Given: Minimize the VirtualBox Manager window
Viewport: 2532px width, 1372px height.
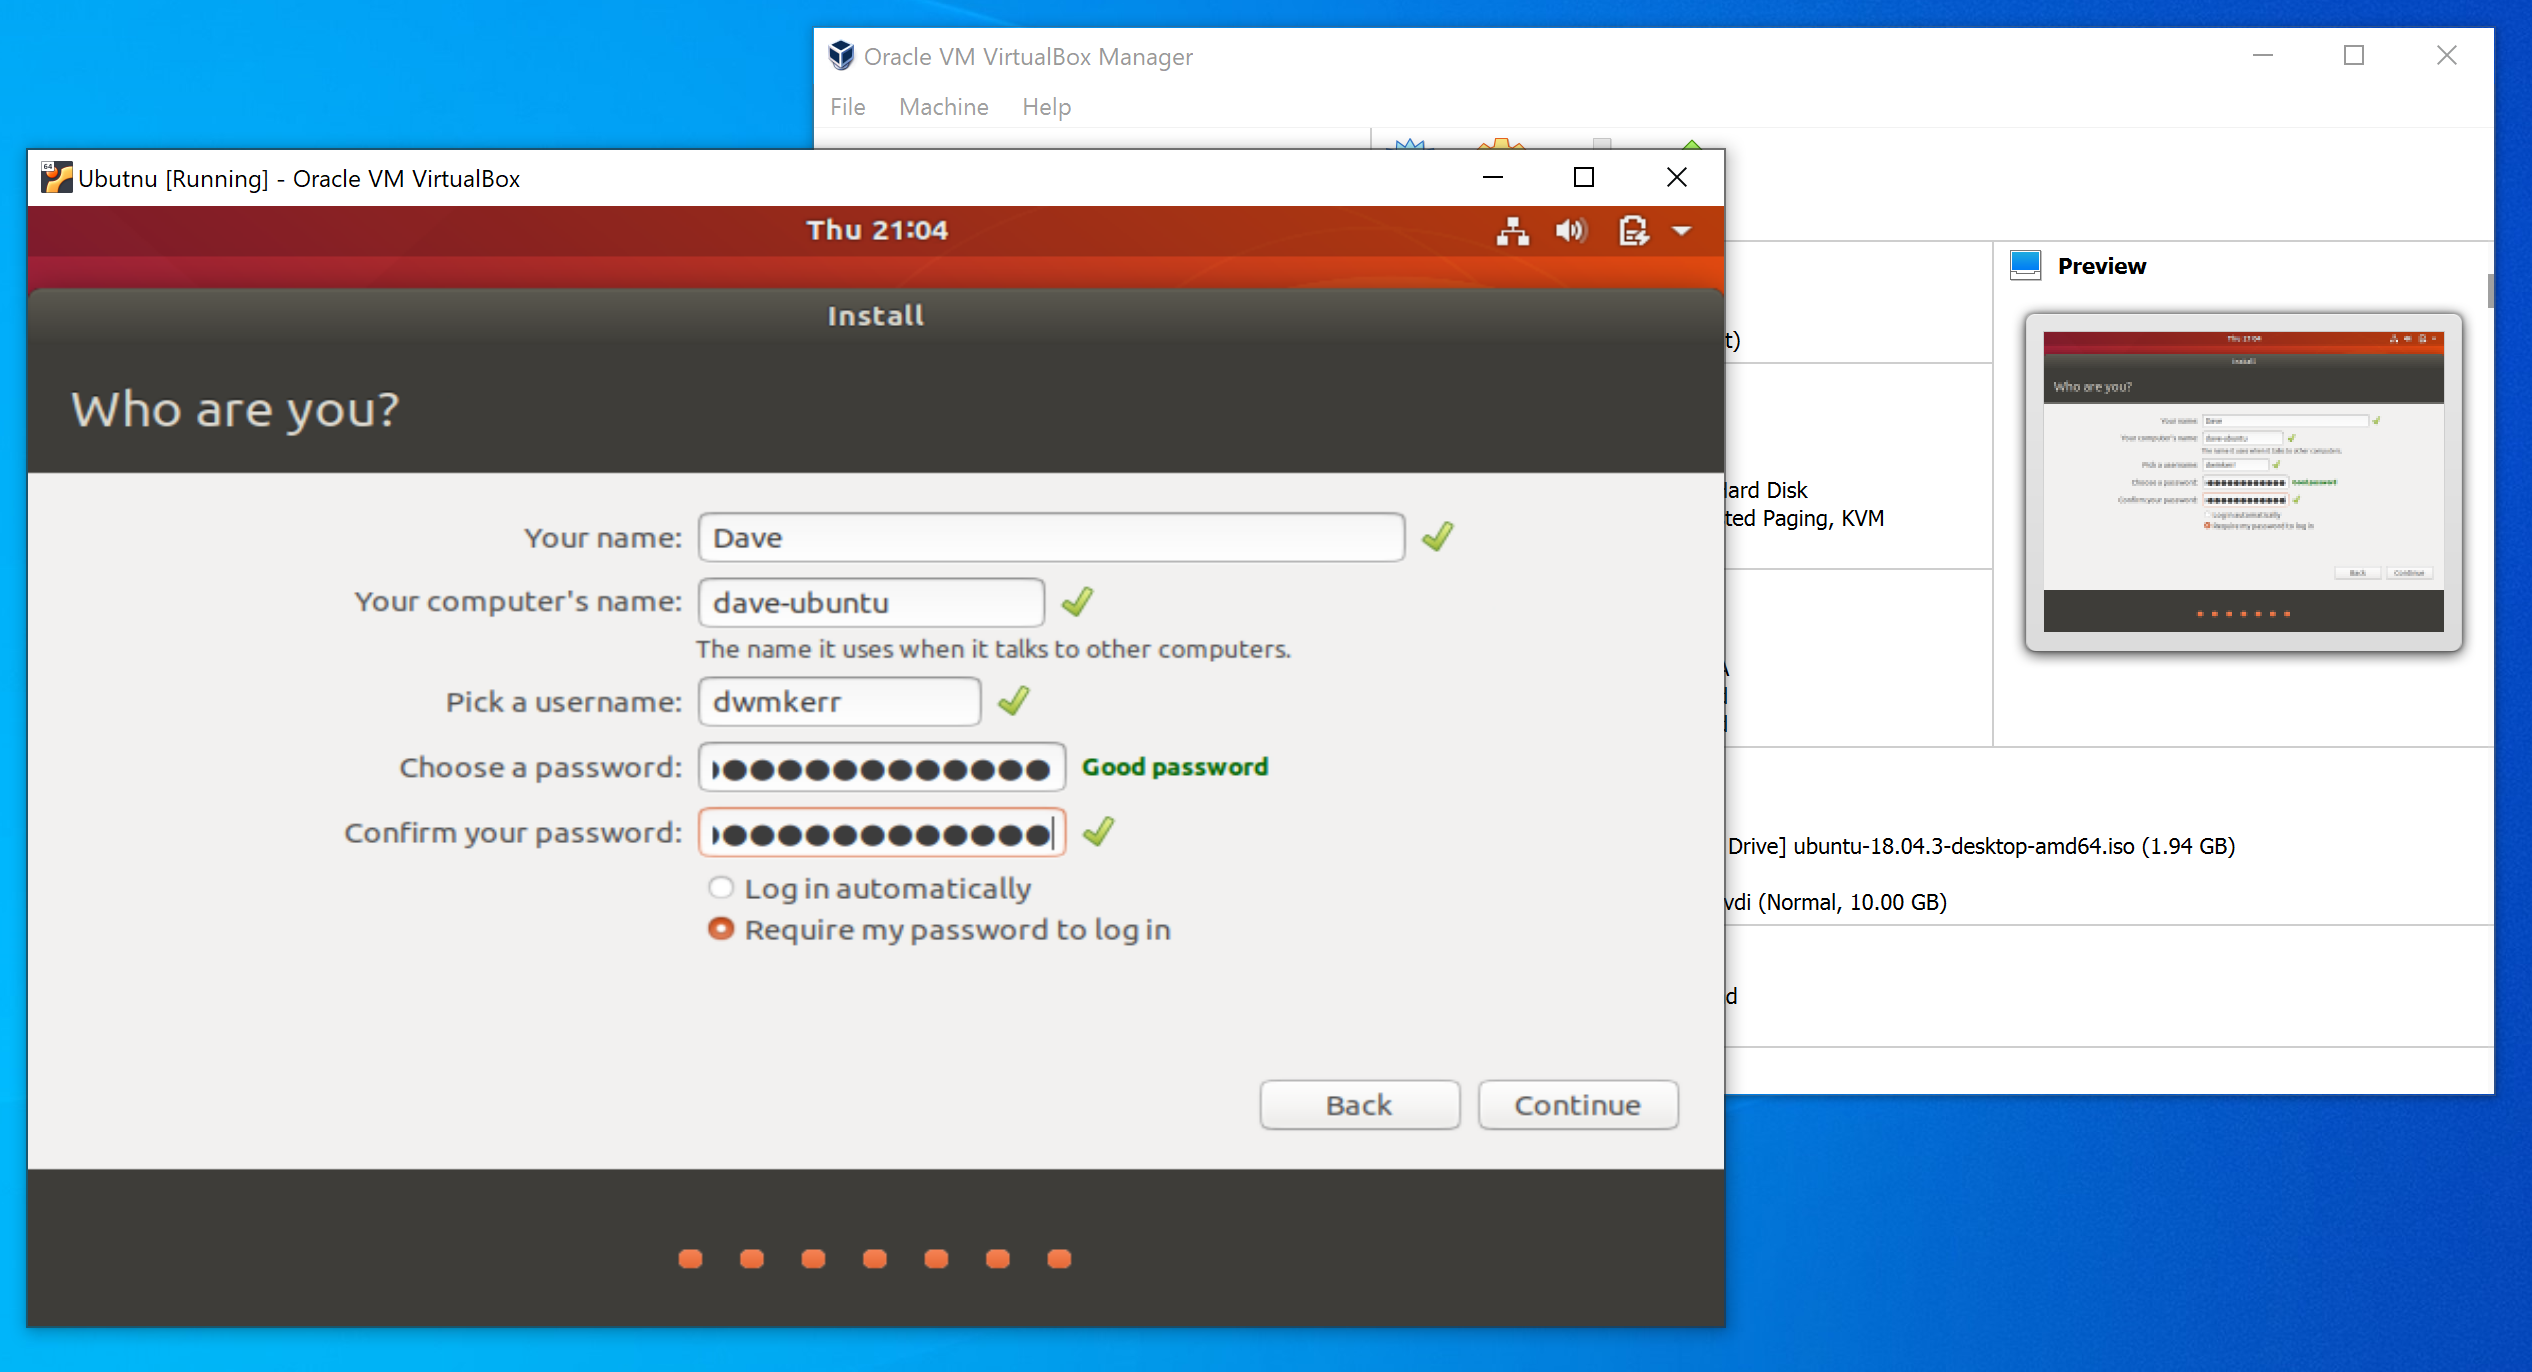Looking at the screenshot, I should (2263, 56).
